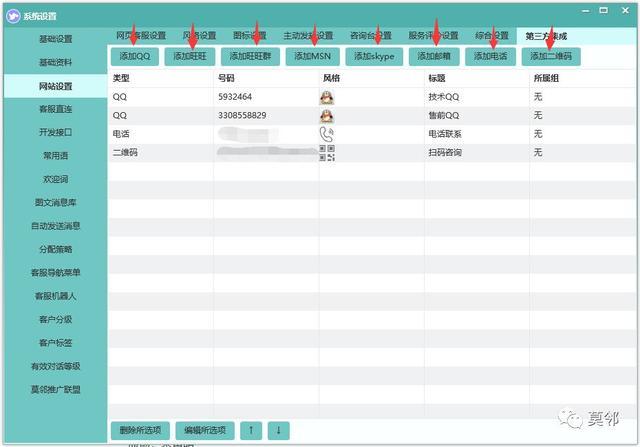Open 图文消息库 in the sidebar

pyautogui.click(x=56, y=202)
